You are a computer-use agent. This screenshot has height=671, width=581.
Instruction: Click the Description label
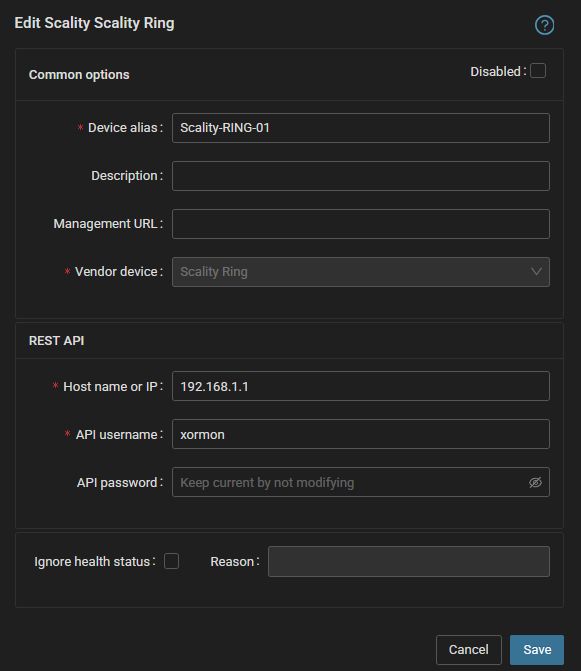click(x=124, y=176)
